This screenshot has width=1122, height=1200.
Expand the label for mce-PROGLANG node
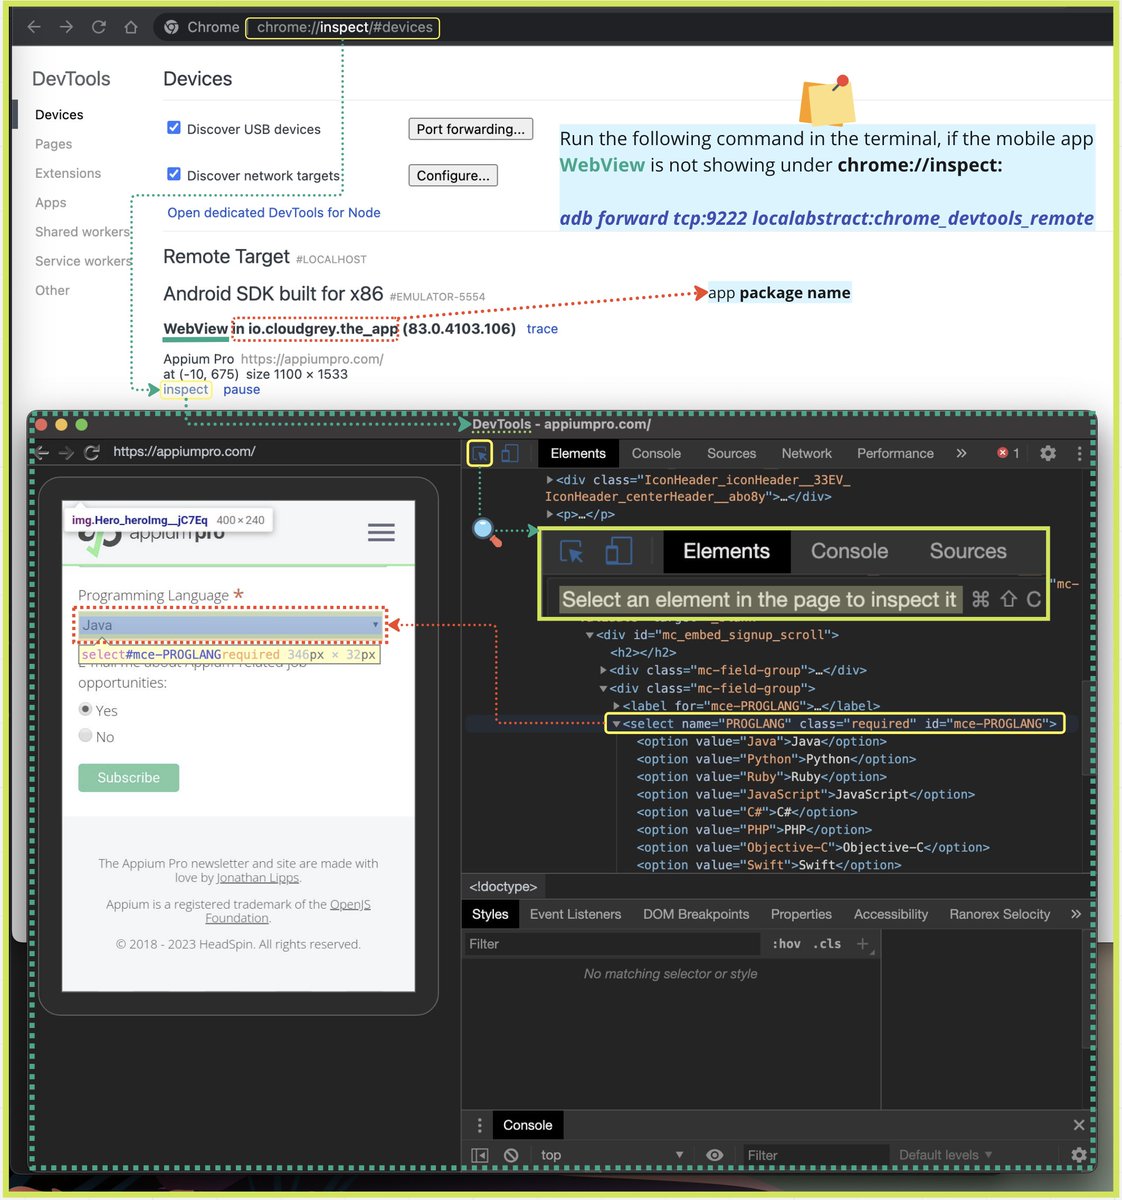616,706
